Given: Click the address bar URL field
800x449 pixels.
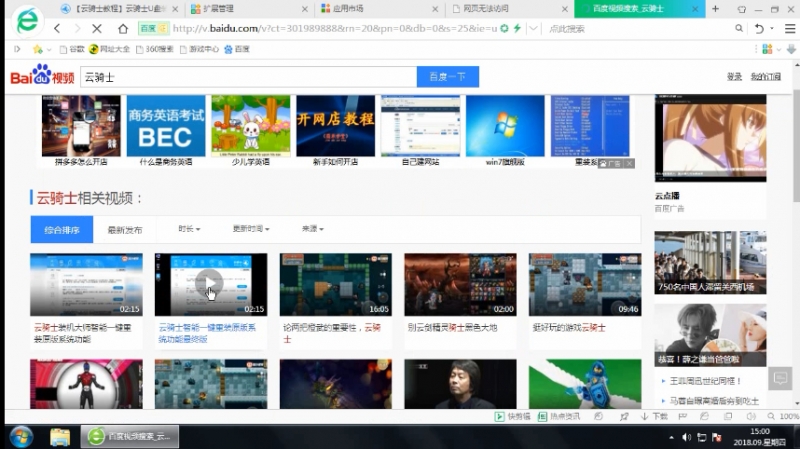Looking at the screenshot, I should coord(334,29).
